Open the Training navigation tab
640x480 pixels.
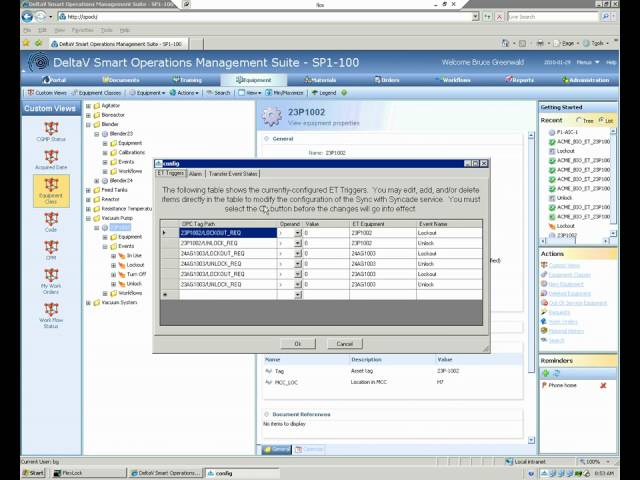click(x=187, y=80)
